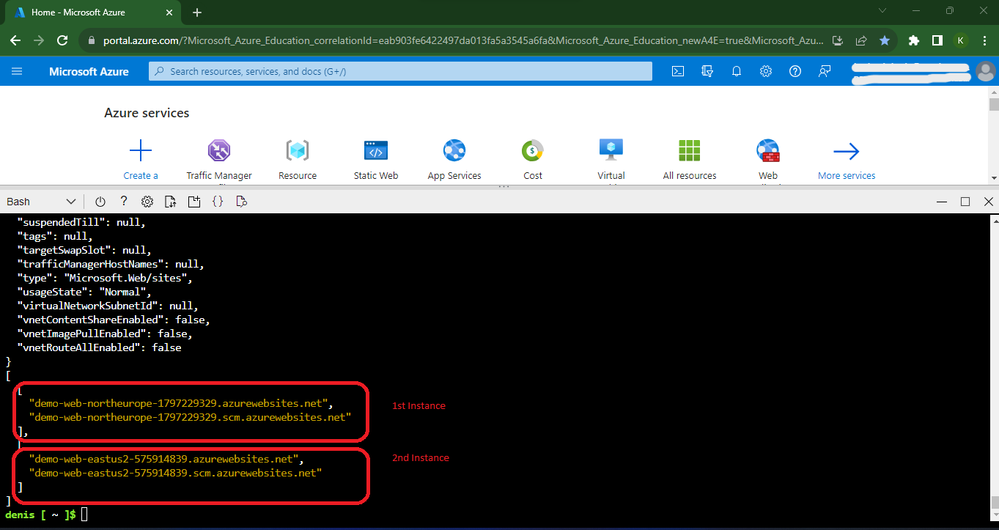Image resolution: width=999 pixels, height=530 pixels.
Task: Open Cloud Shell help question mark
Action: [x=124, y=201]
